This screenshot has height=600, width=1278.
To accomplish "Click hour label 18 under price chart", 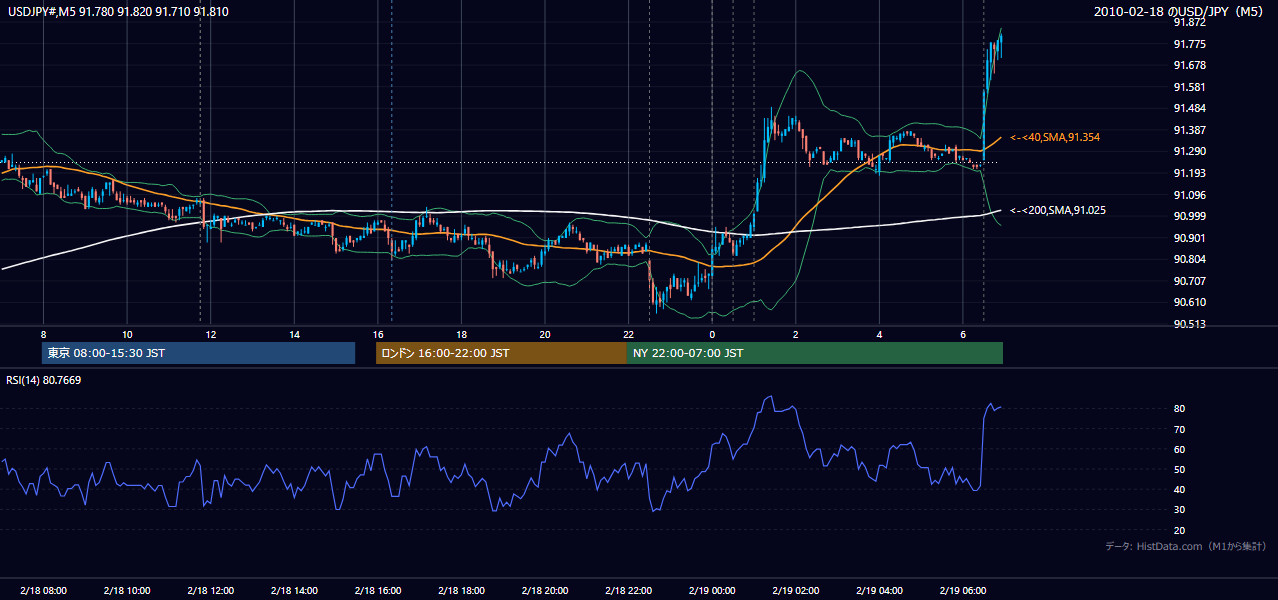I will click(461, 334).
